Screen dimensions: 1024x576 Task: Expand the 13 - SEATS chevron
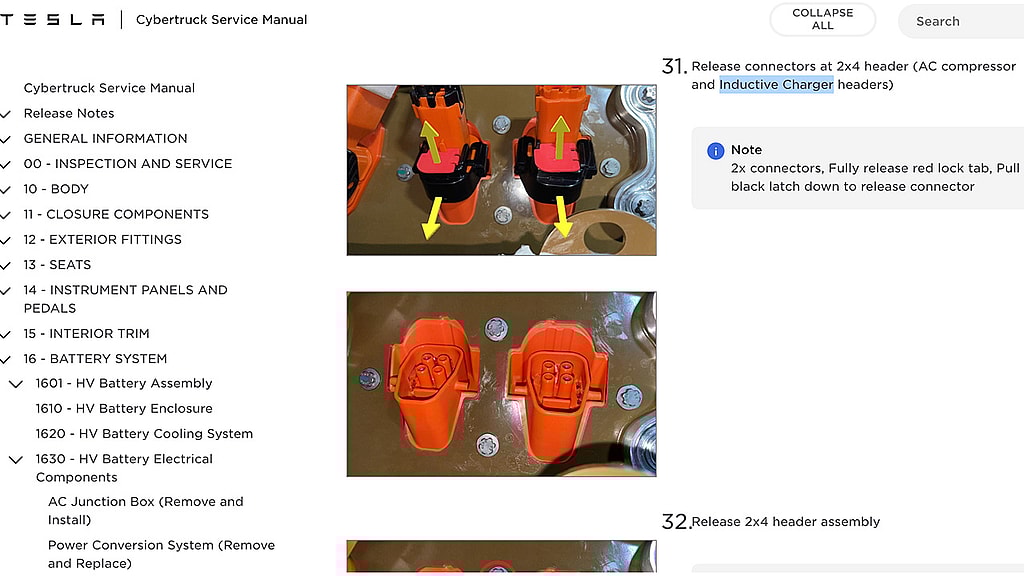tap(5, 265)
